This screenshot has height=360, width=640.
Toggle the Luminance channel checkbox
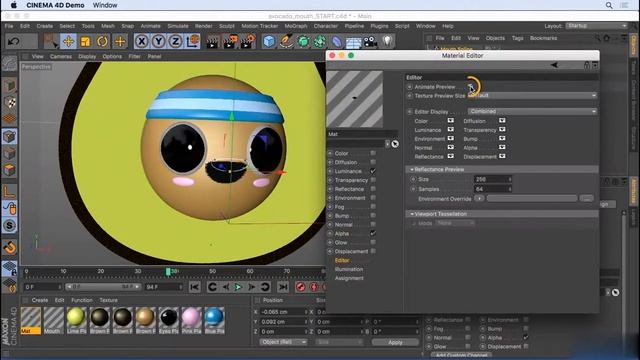point(373,171)
